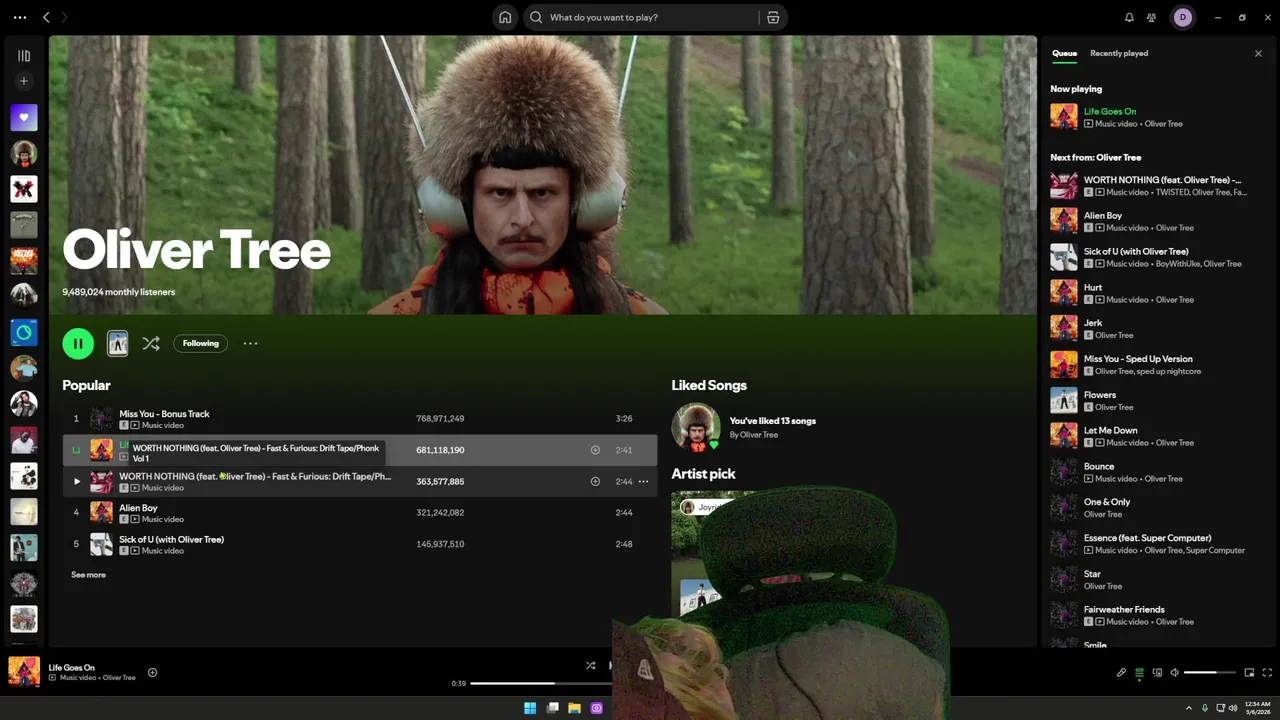Create a playlist with plus icon
Image resolution: width=1280 pixels, height=720 pixels.
(x=24, y=81)
